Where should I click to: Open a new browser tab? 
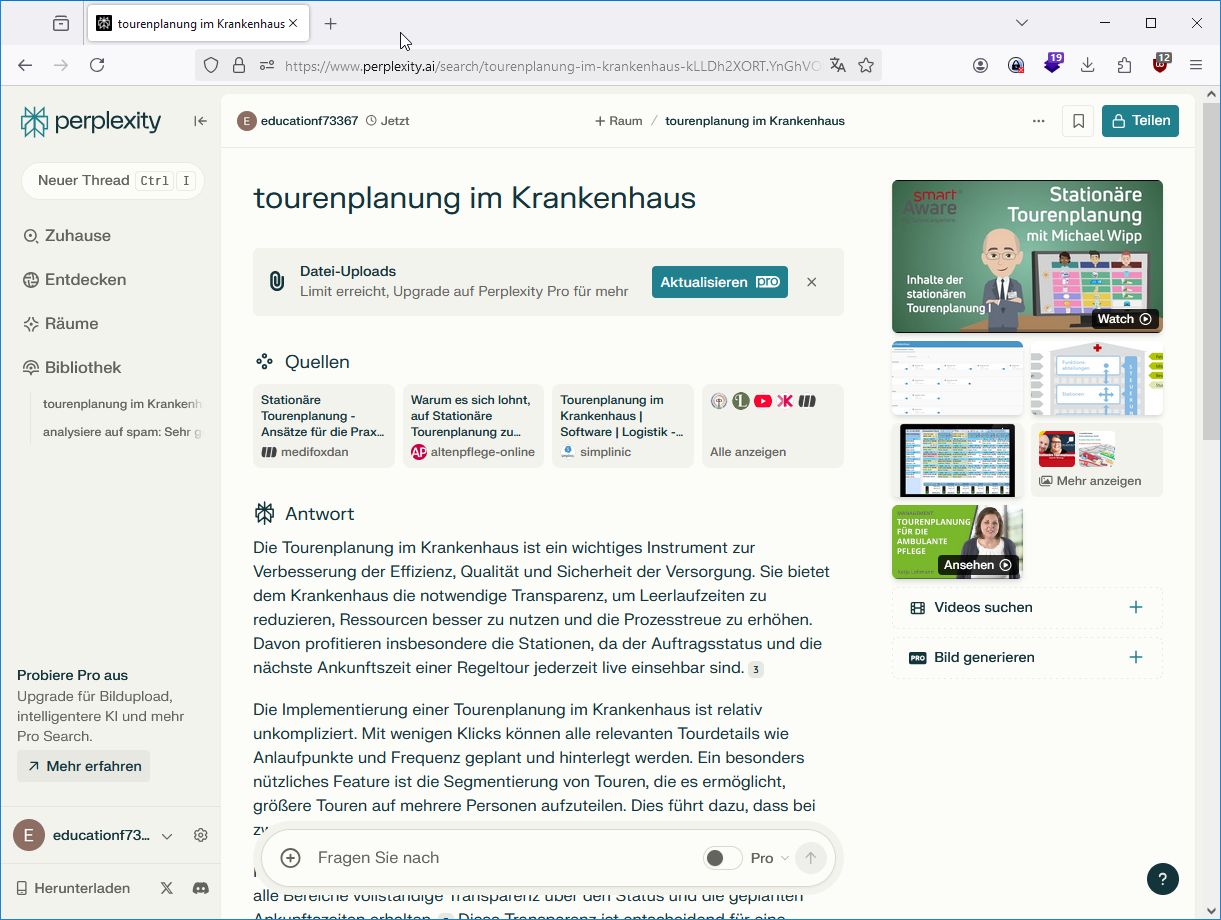331,23
